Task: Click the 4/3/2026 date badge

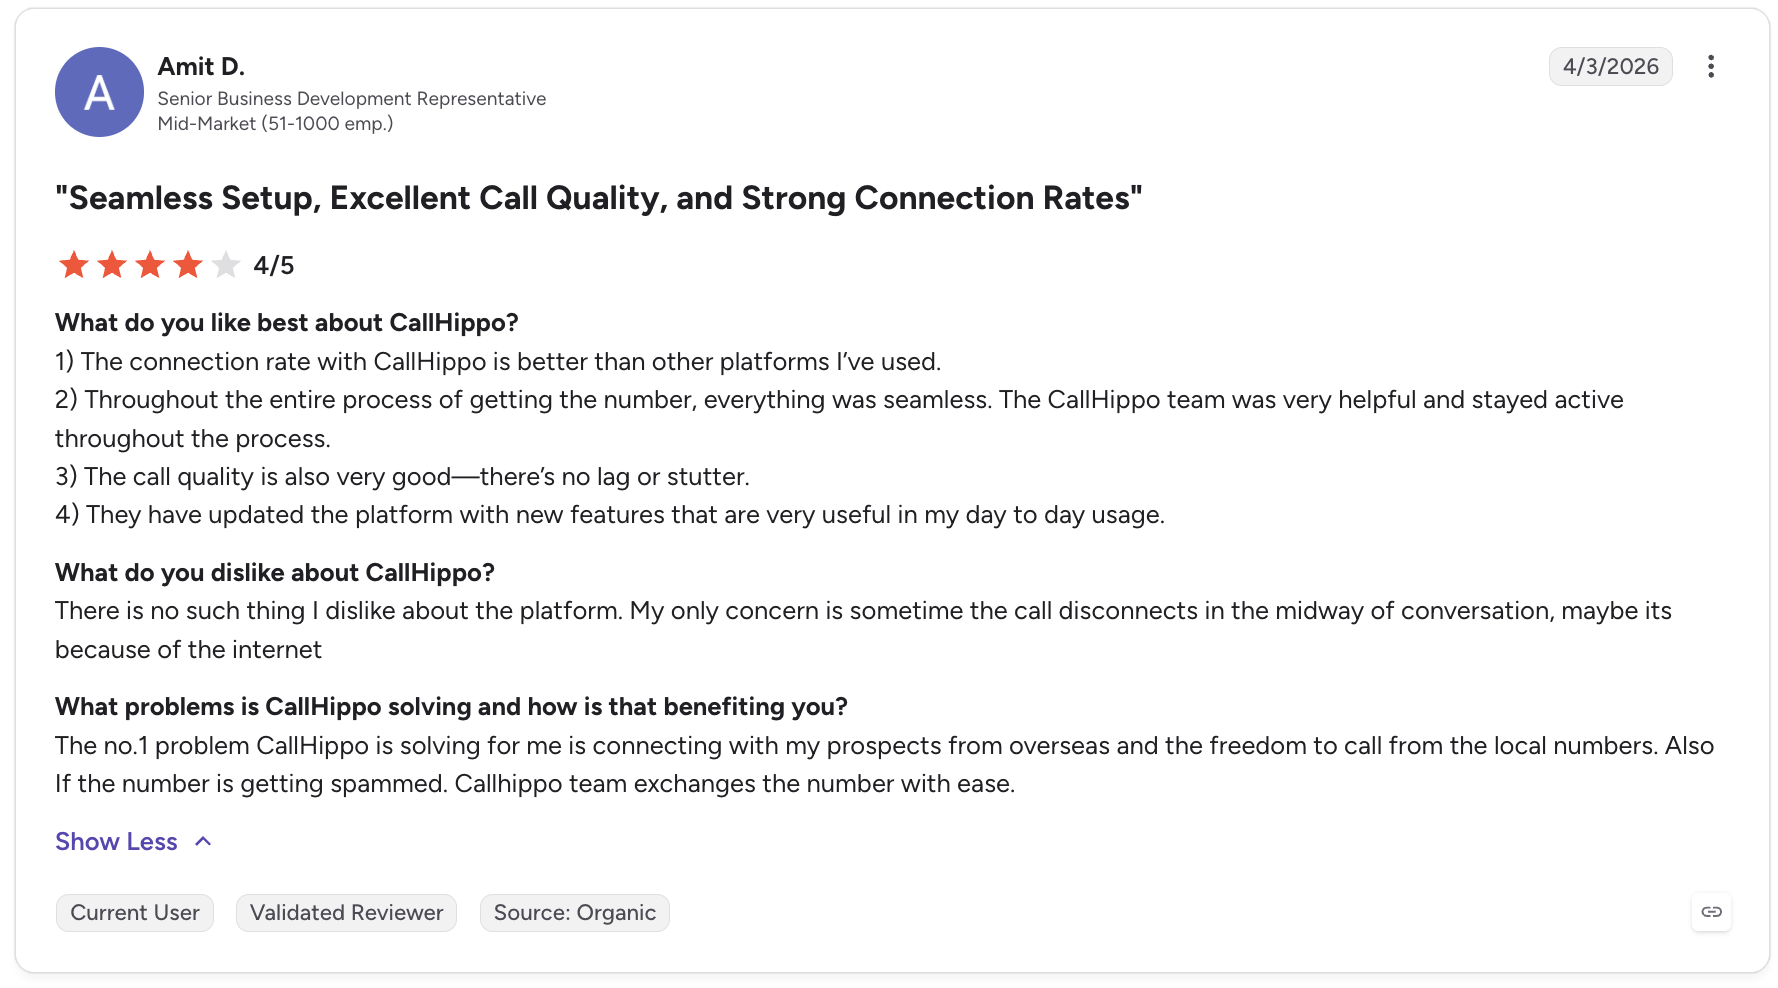Action: click(1611, 66)
